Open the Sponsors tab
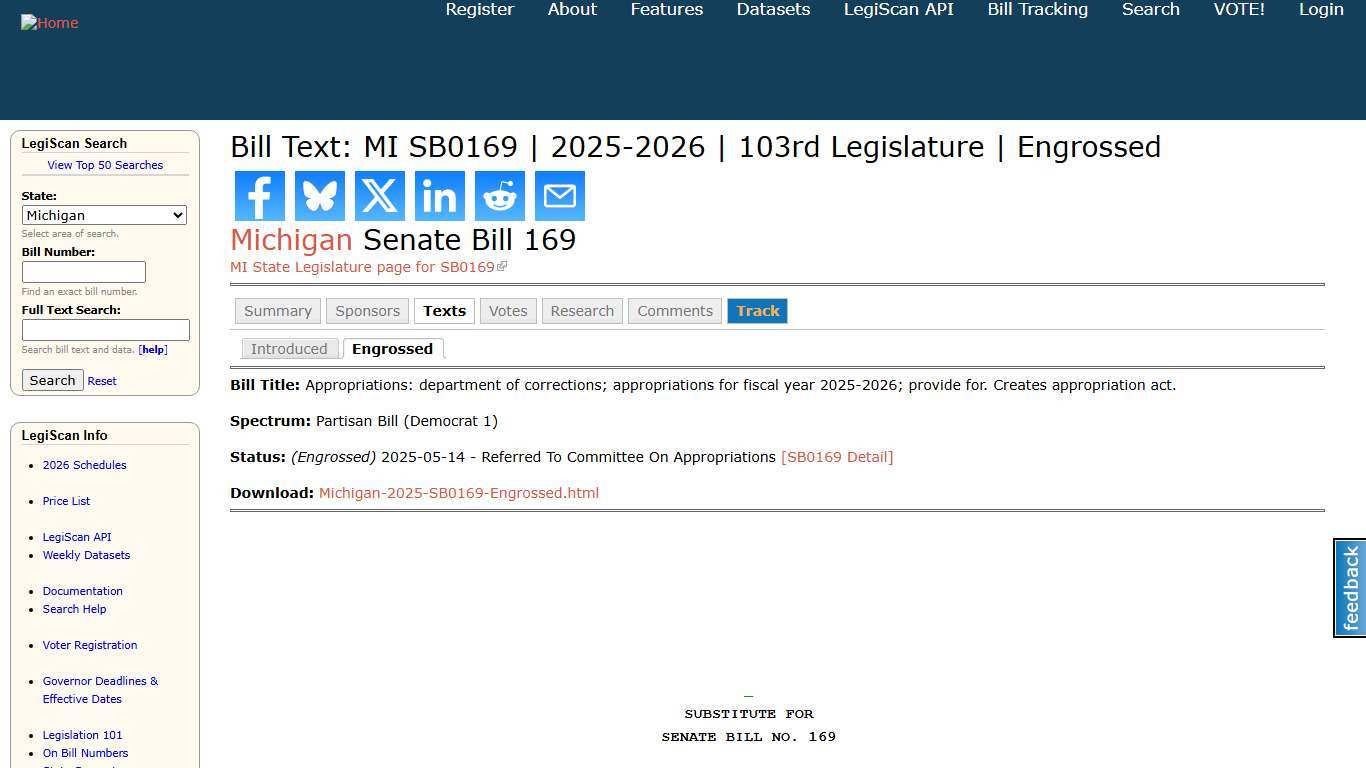The width and height of the screenshot is (1366, 768). click(367, 310)
